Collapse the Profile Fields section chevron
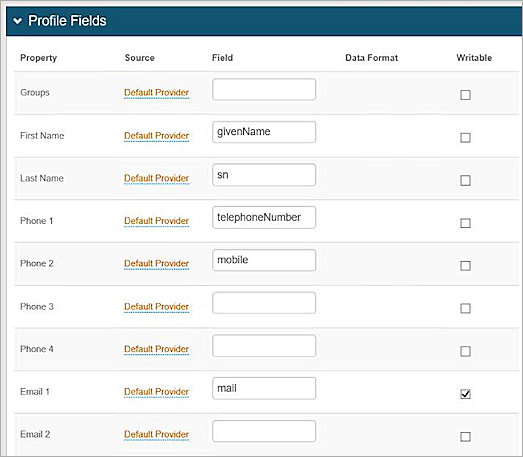 pos(18,21)
